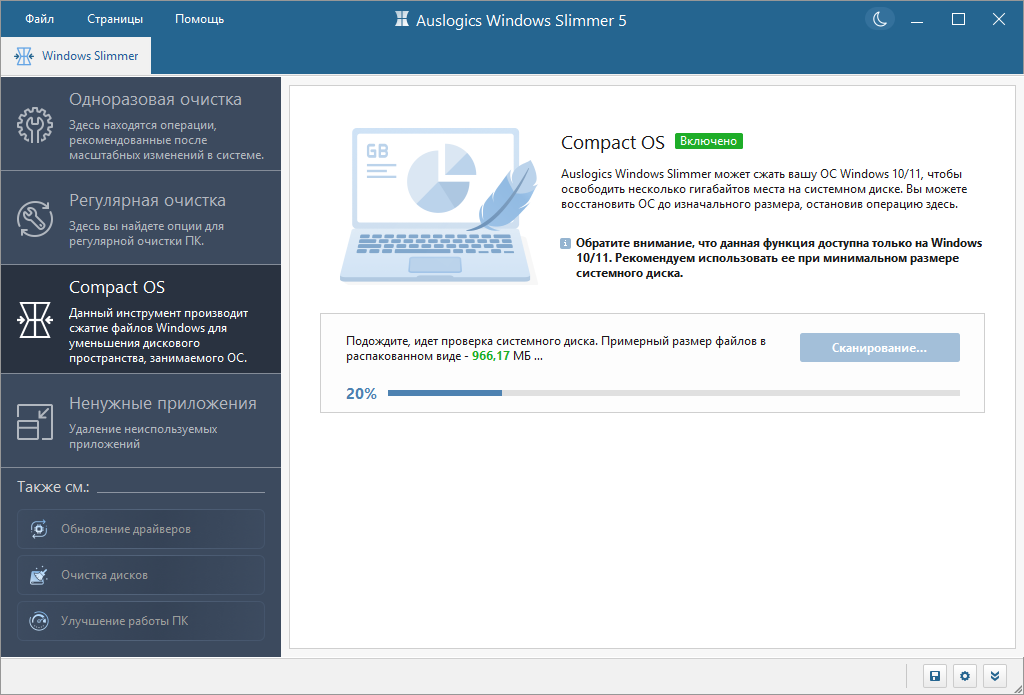The width and height of the screenshot is (1024, 695).
Task: Expand panel with double chevron down icon
Action: tap(995, 676)
